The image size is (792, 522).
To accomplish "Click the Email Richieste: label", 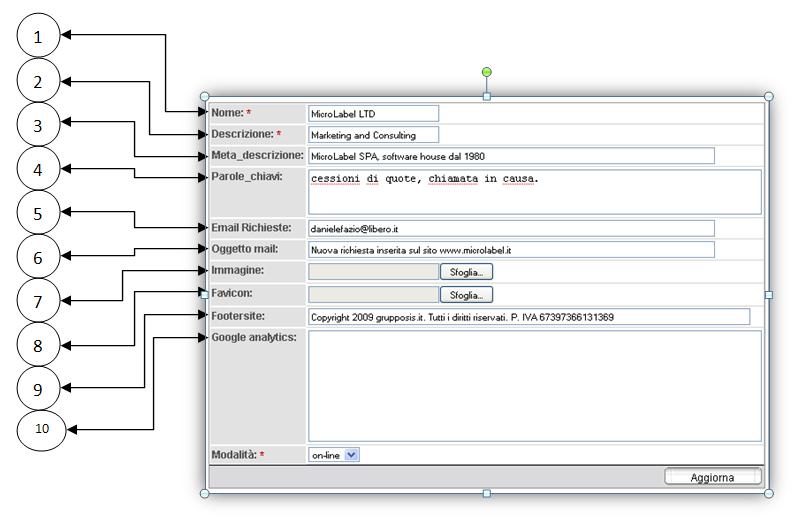I will tap(251, 227).
